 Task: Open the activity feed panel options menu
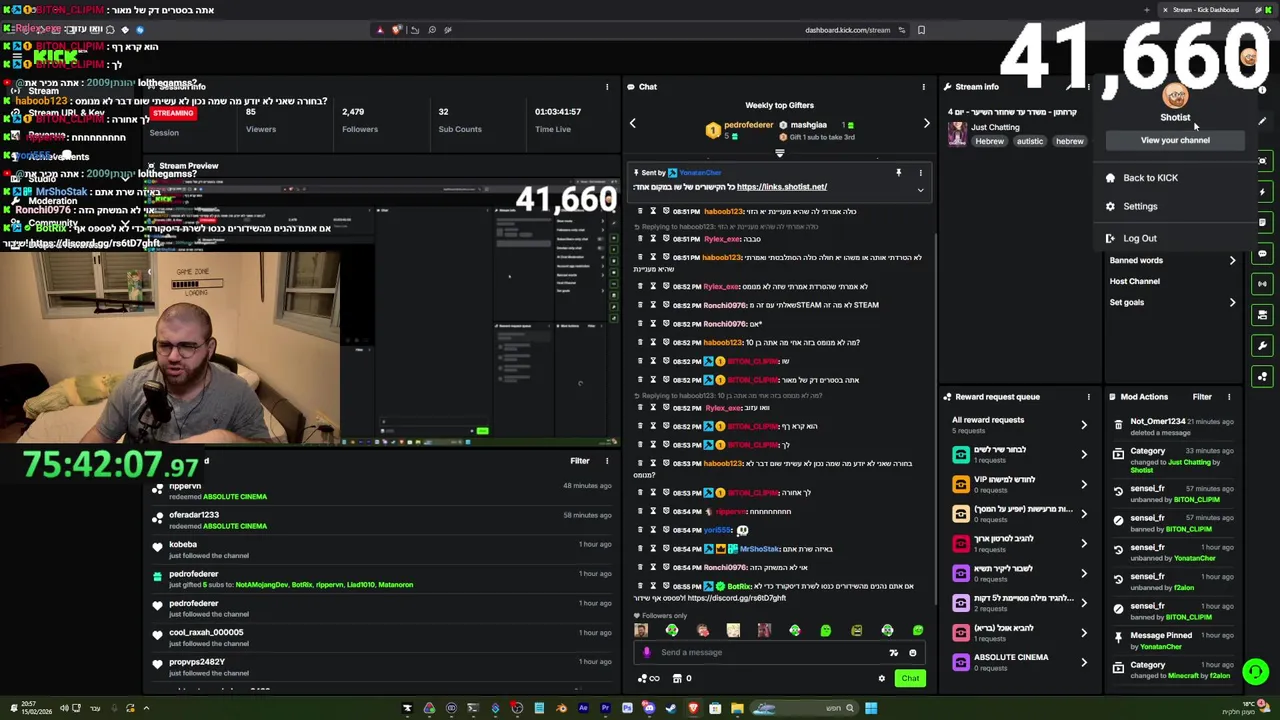[x=607, y=461]
